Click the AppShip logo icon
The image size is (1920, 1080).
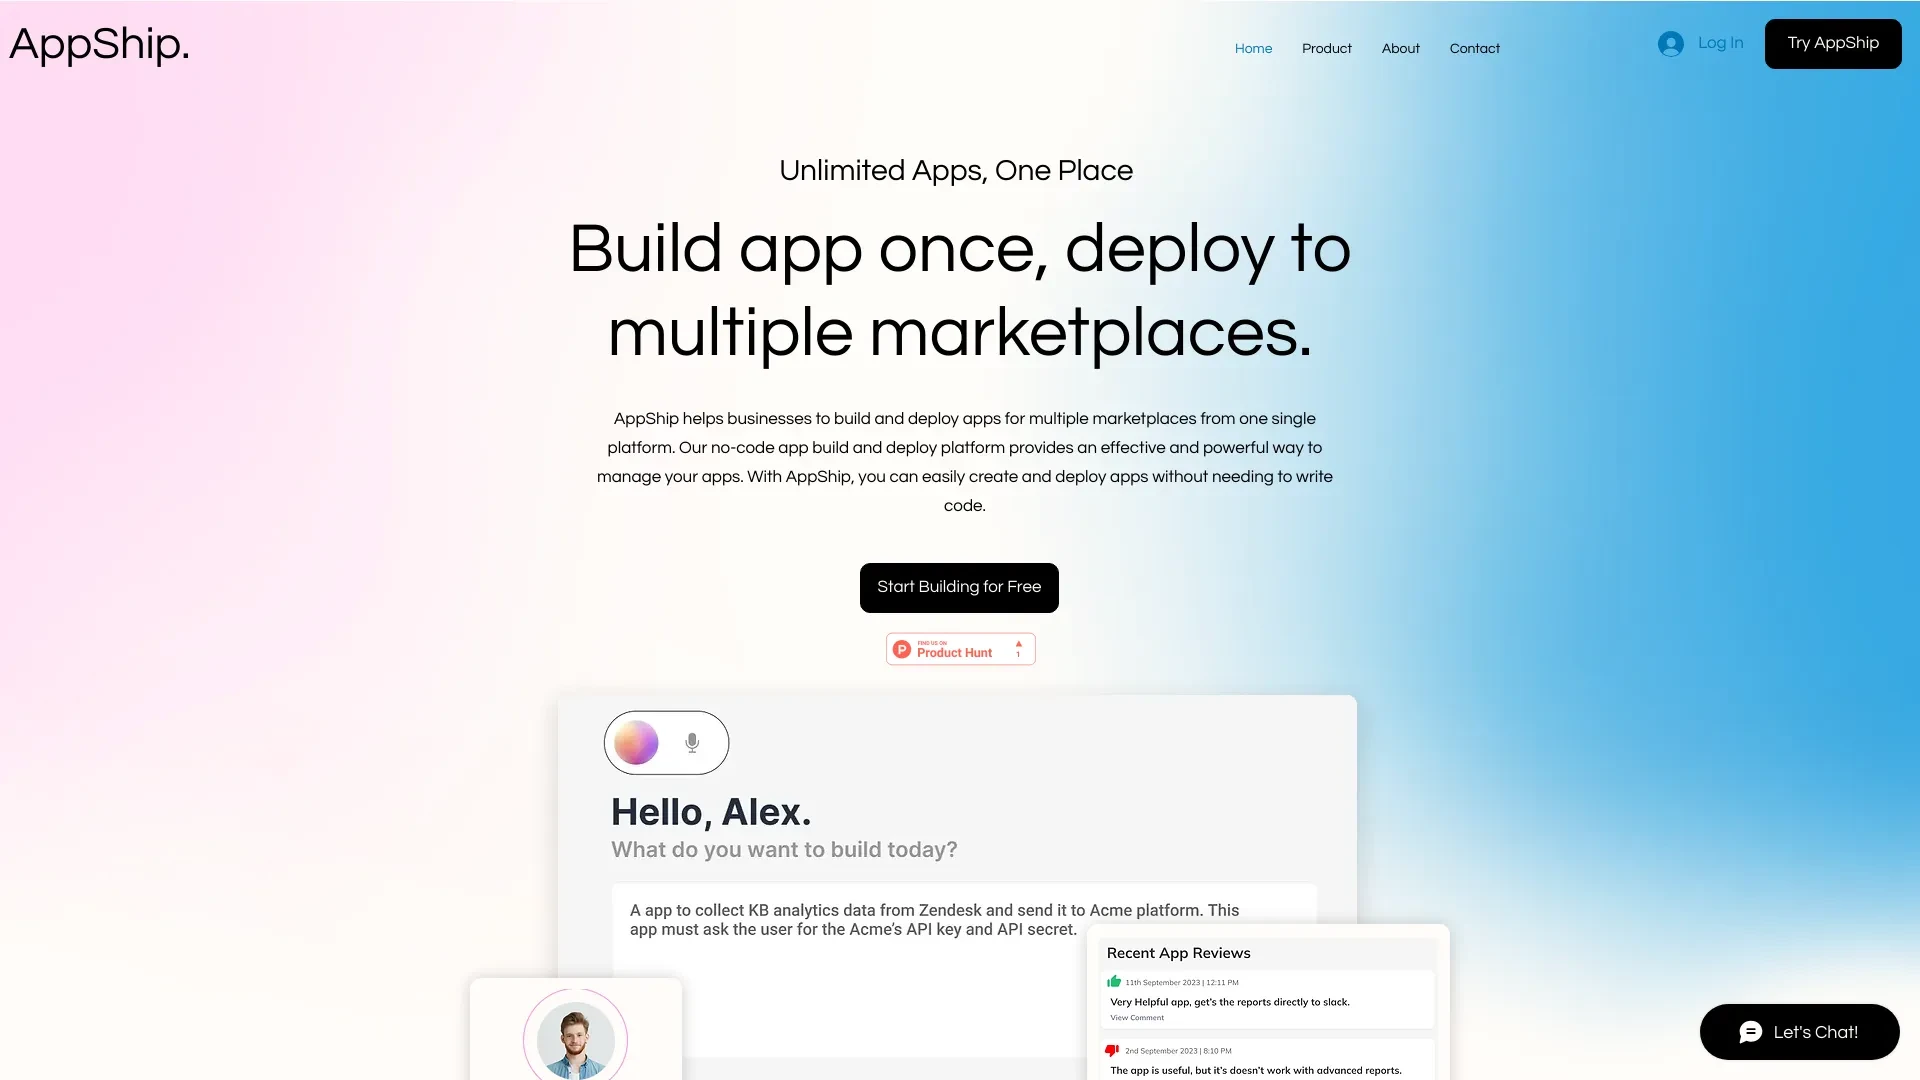(99, 44)
